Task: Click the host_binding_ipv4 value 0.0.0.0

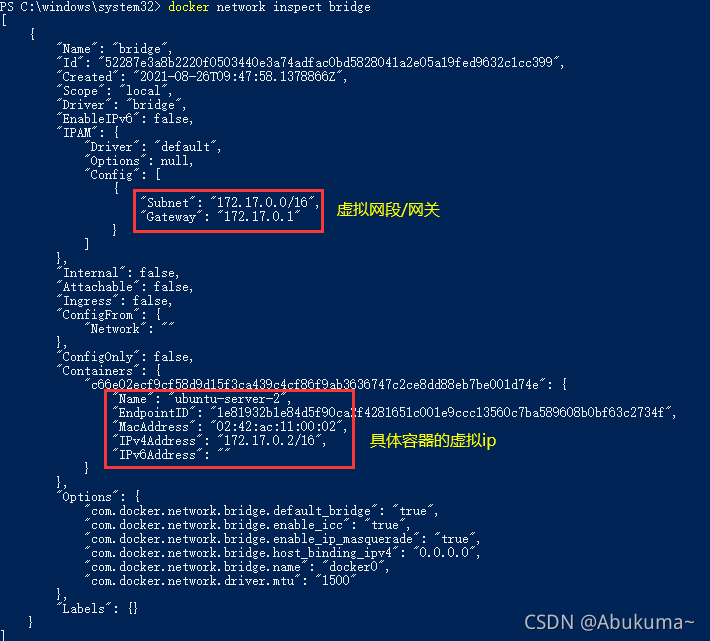Action: click(443, 552)
